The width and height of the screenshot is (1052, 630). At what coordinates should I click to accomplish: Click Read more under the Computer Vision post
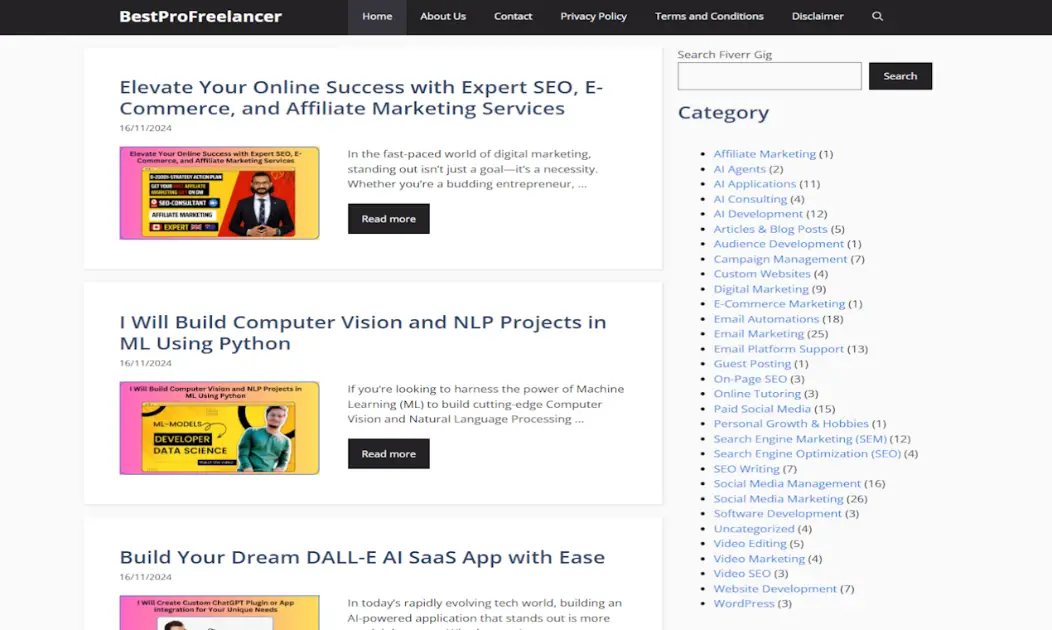(x=388, y=453)
